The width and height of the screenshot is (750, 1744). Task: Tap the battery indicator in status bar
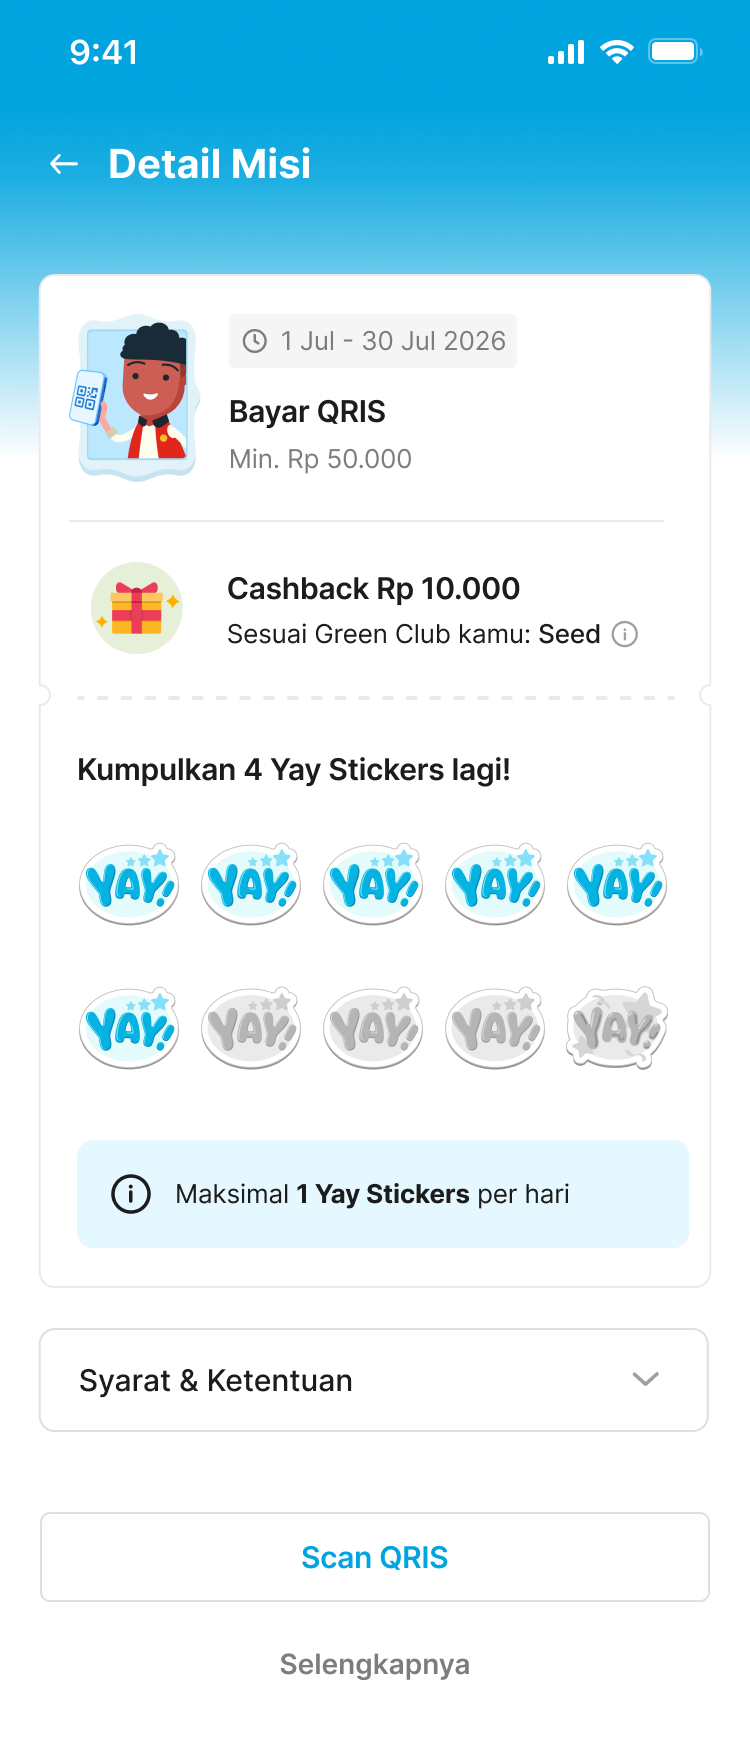pyautogui.click(x=676, y=51)
